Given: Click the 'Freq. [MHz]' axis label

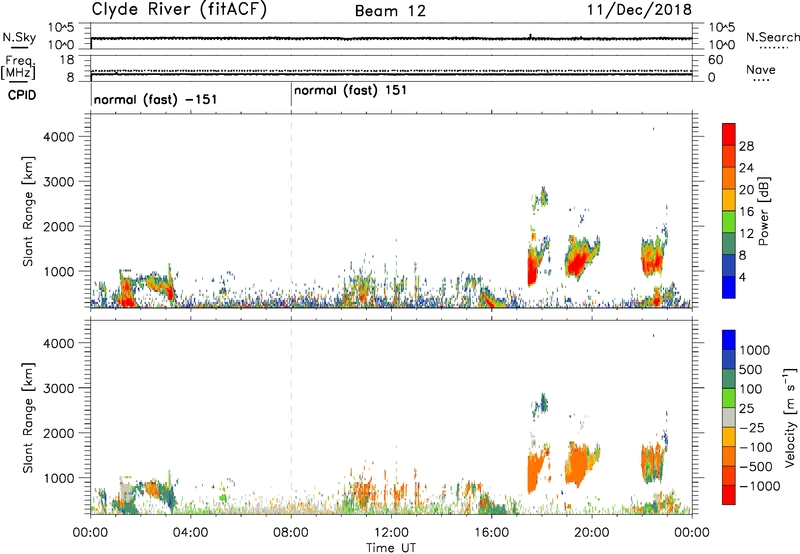Looking at the screenshot, I should (18, 68).
